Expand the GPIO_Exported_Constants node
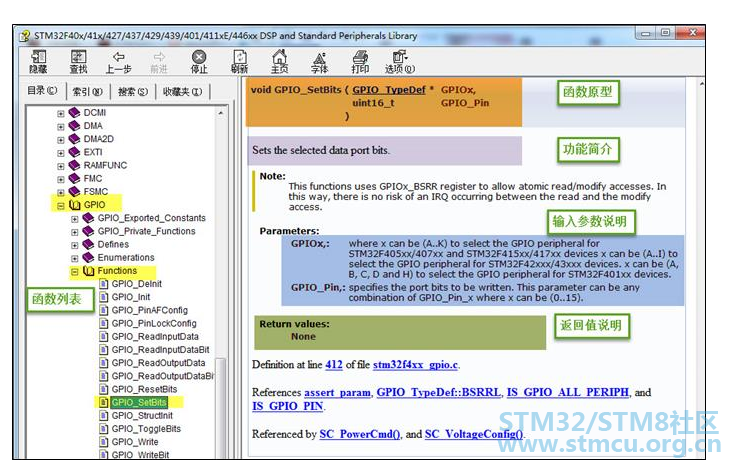The image size is (730, 467). [x=74, y=218]
